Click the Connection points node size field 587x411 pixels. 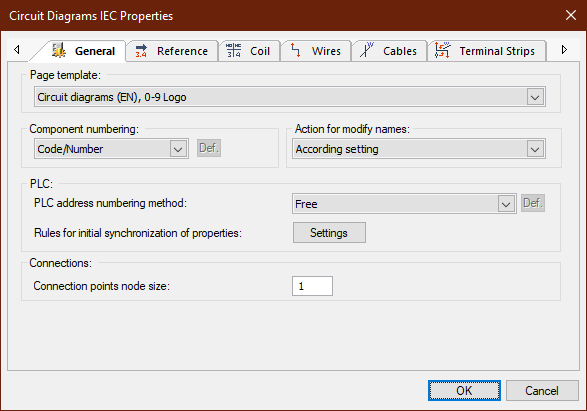[312, 286]
